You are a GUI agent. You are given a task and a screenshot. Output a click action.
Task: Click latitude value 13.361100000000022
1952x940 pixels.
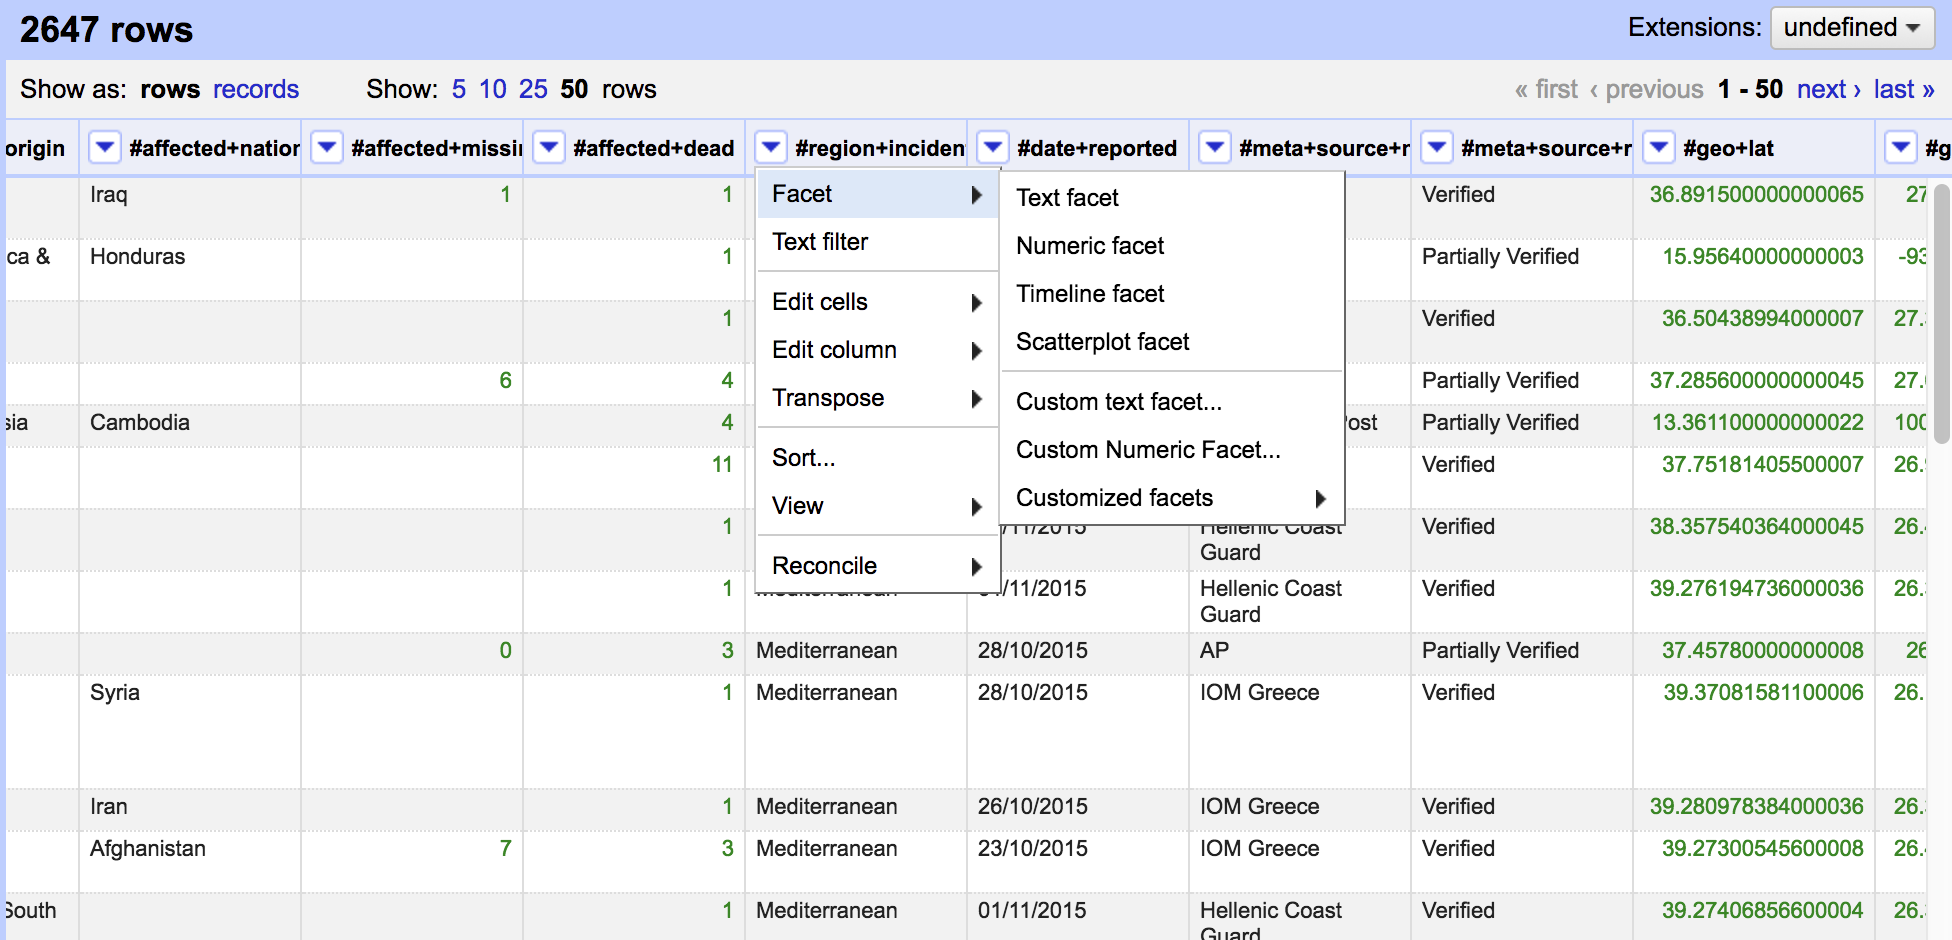click(1758, 422)
